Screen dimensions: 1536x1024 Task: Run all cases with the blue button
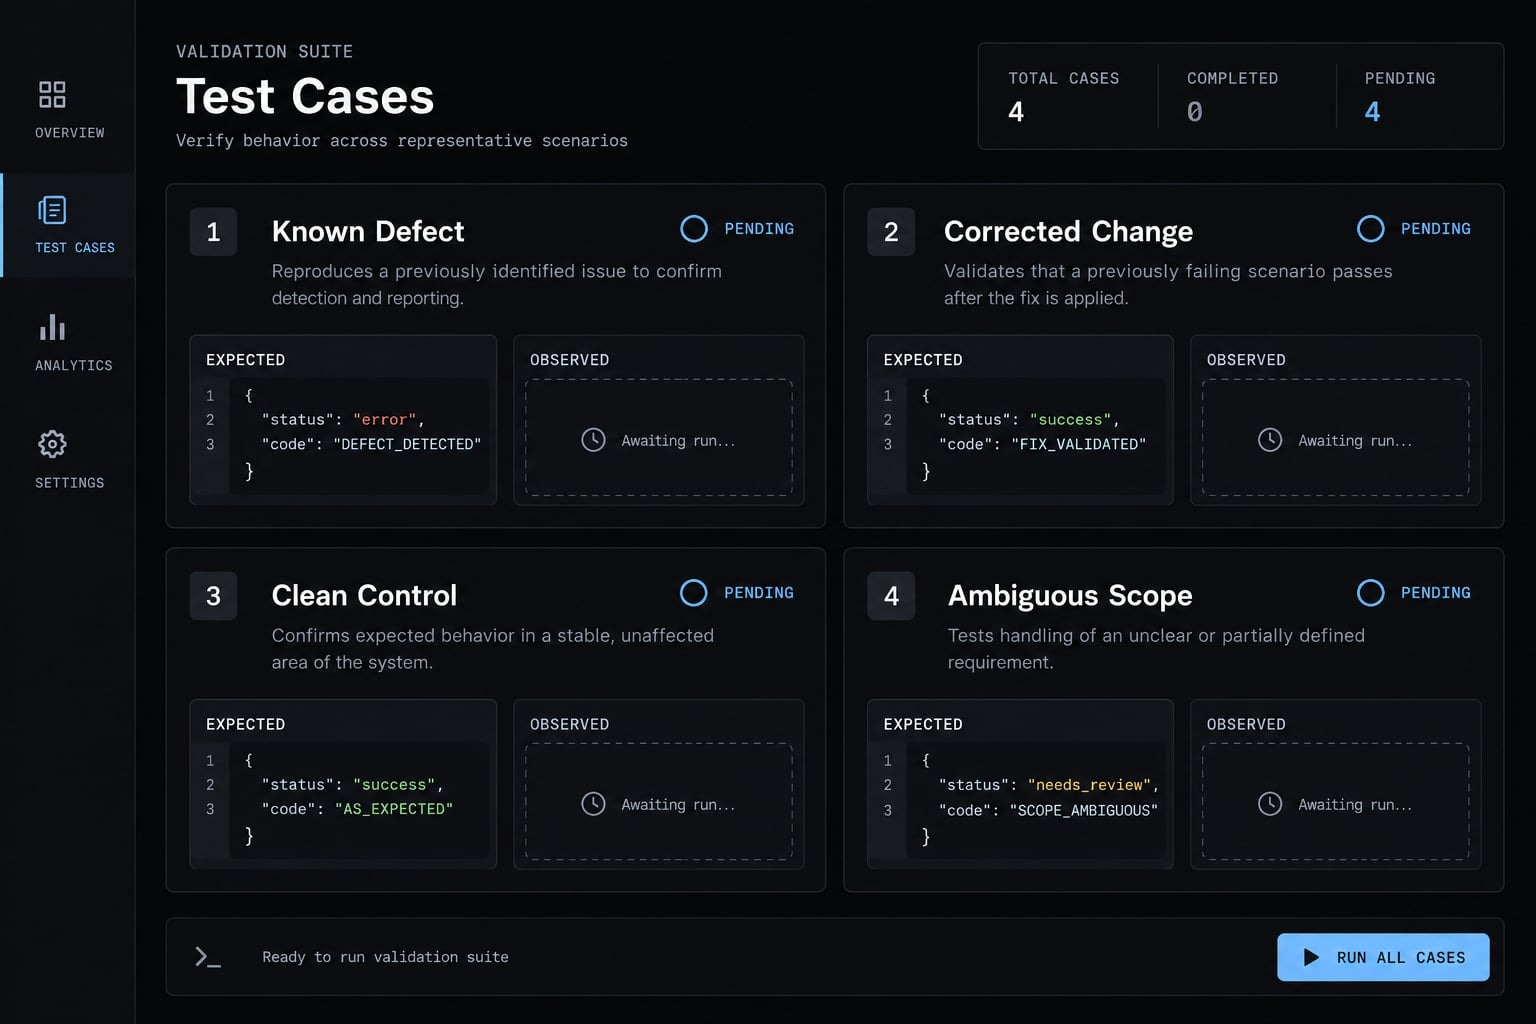pos(1383,957)
